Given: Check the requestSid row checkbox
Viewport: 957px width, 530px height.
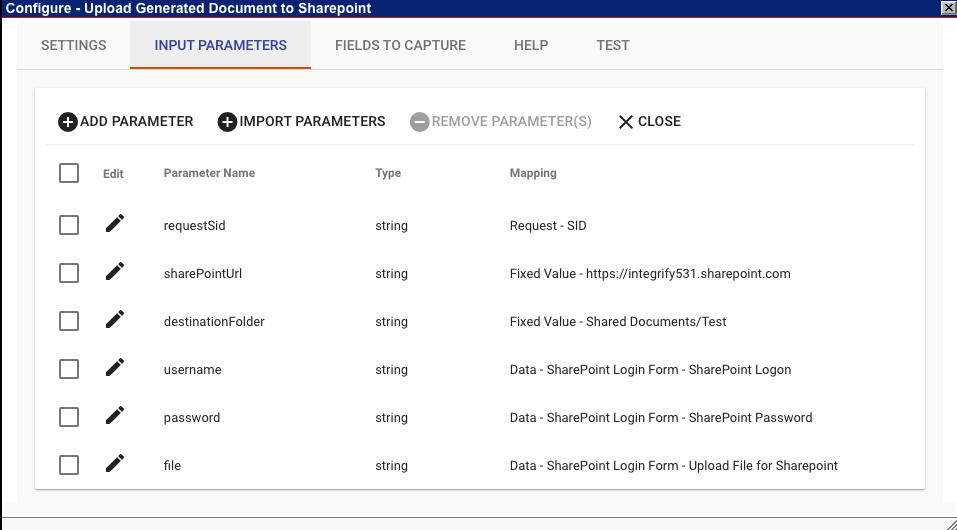Looking at the screenshot, I should coord(69,225).
